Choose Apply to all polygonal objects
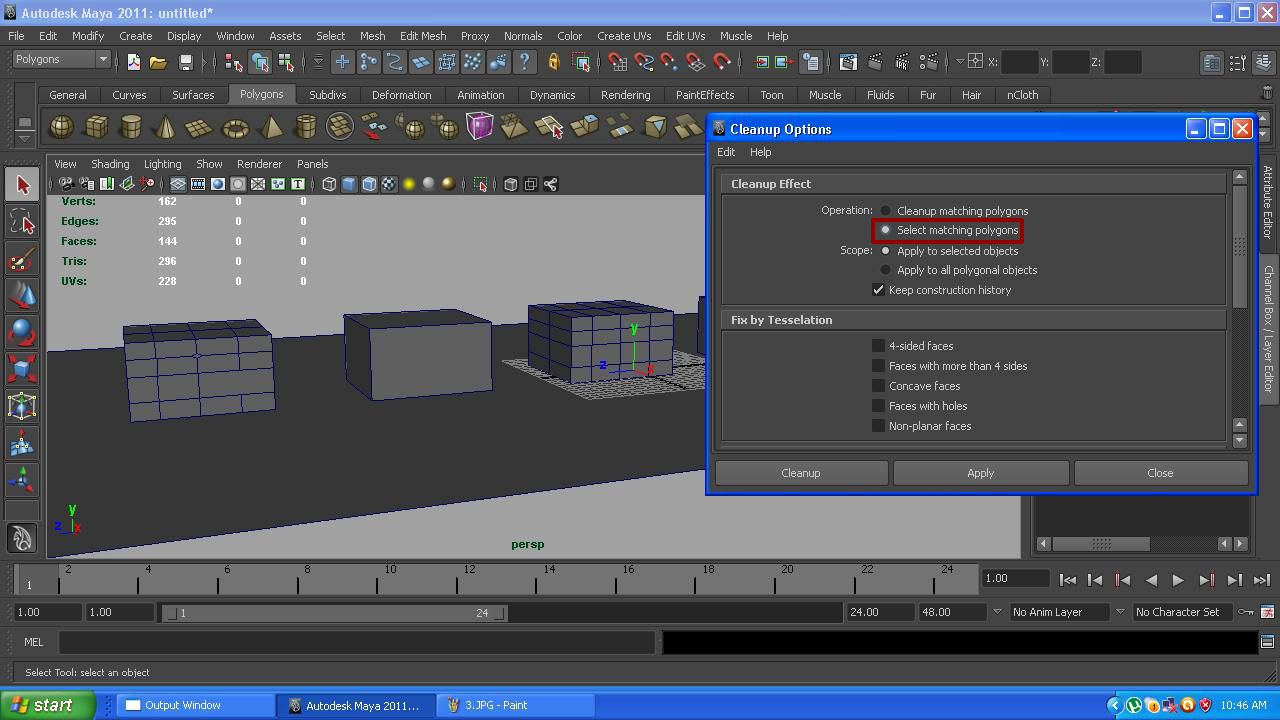Image resolution: width=1280 pixels, height=720 pixels. [886, 270]
